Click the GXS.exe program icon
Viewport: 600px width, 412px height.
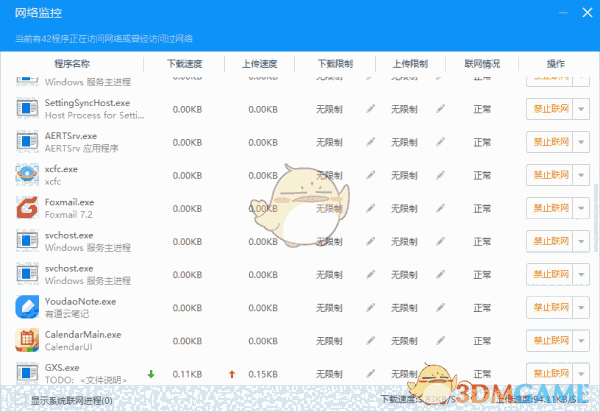(x=27, y=373)
